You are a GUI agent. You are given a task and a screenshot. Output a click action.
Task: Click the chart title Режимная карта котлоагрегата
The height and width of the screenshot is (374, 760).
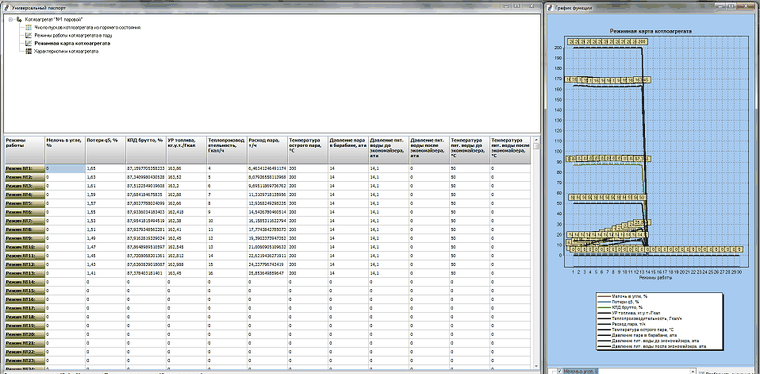(650, 31)
